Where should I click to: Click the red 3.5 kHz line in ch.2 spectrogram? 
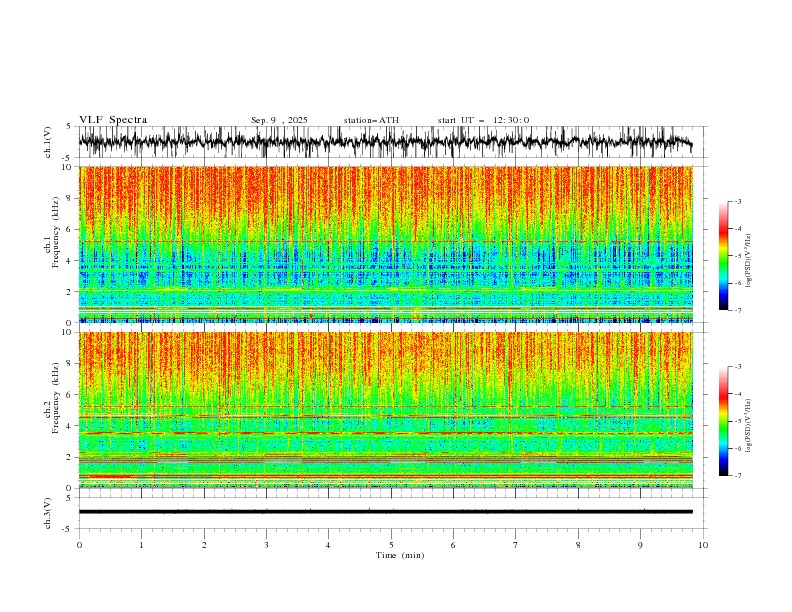pyautogui.click(x=386, y=433)
